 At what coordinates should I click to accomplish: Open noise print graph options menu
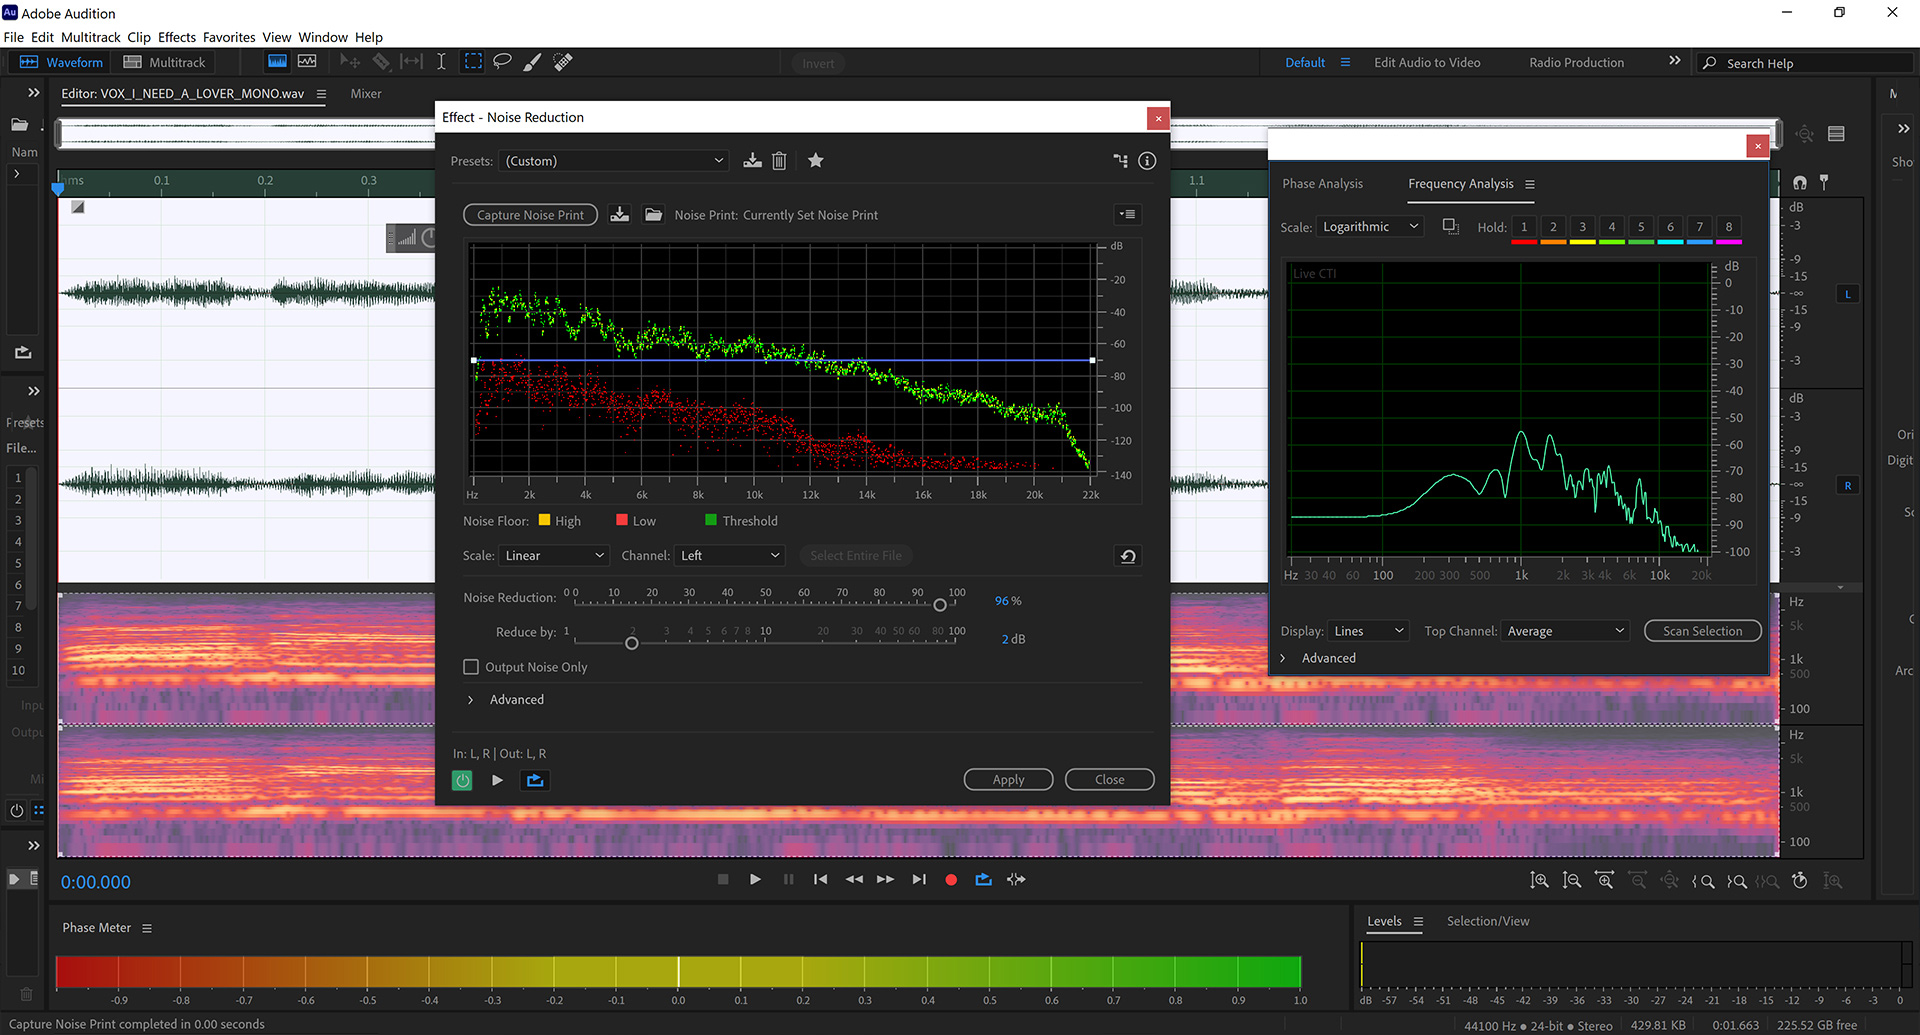pyautogui.click(x=1128, y=214)
